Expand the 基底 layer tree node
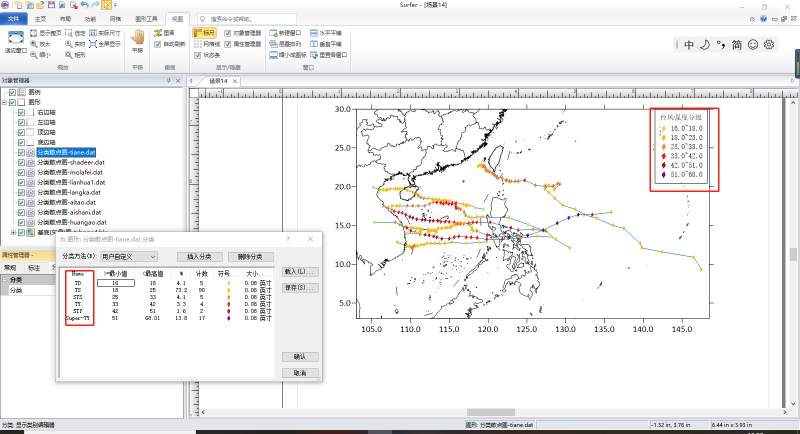 pyautogui.click(x=12, y=232)
